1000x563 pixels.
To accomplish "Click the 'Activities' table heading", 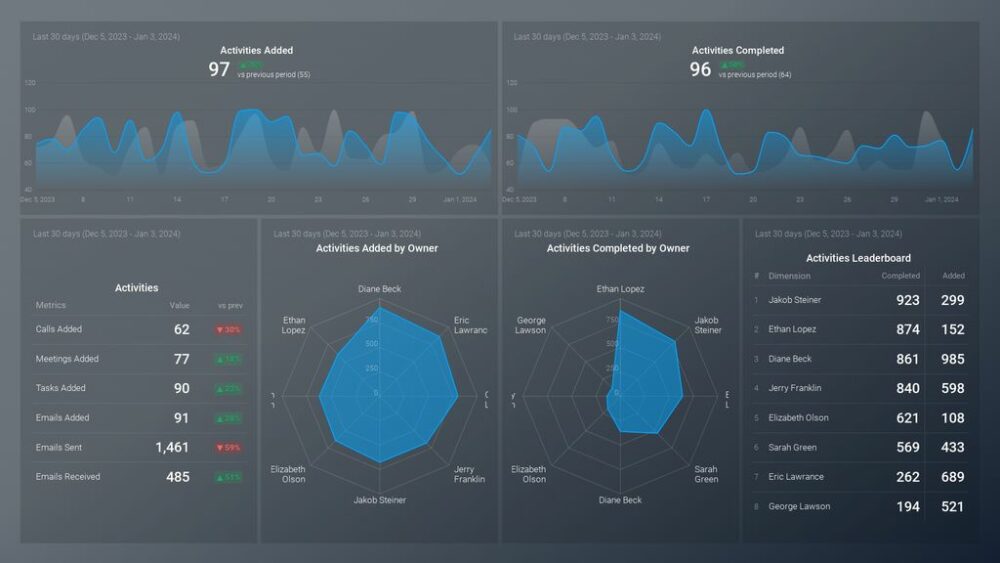I will click(x=136, y=288).
